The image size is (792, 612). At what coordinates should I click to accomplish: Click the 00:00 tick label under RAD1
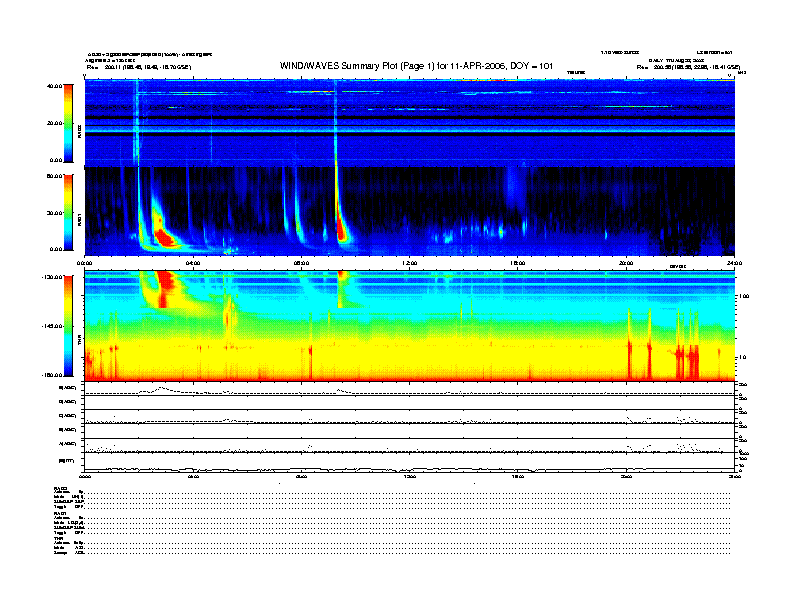(x=84, y=263)
